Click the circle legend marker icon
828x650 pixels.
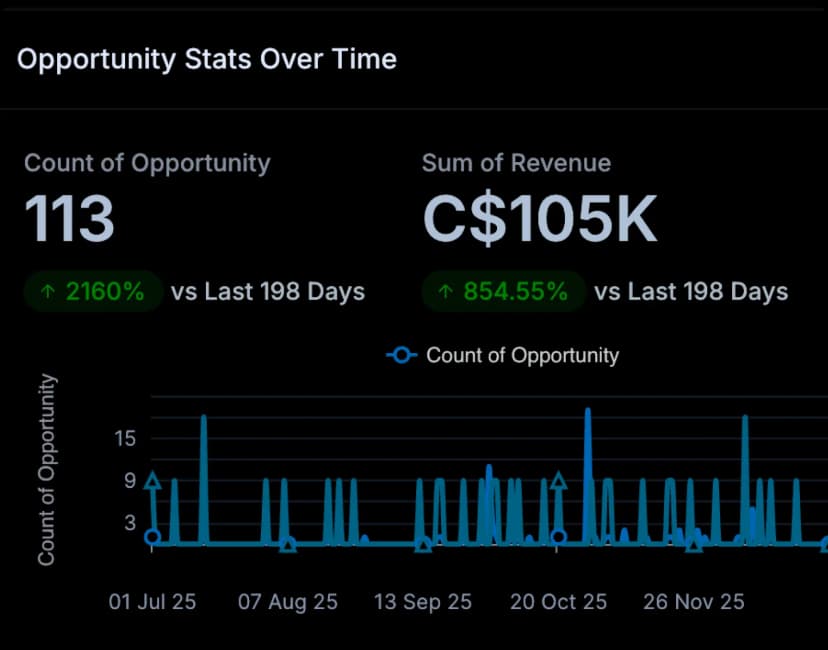pyautogui.click(x=402, y=355)
